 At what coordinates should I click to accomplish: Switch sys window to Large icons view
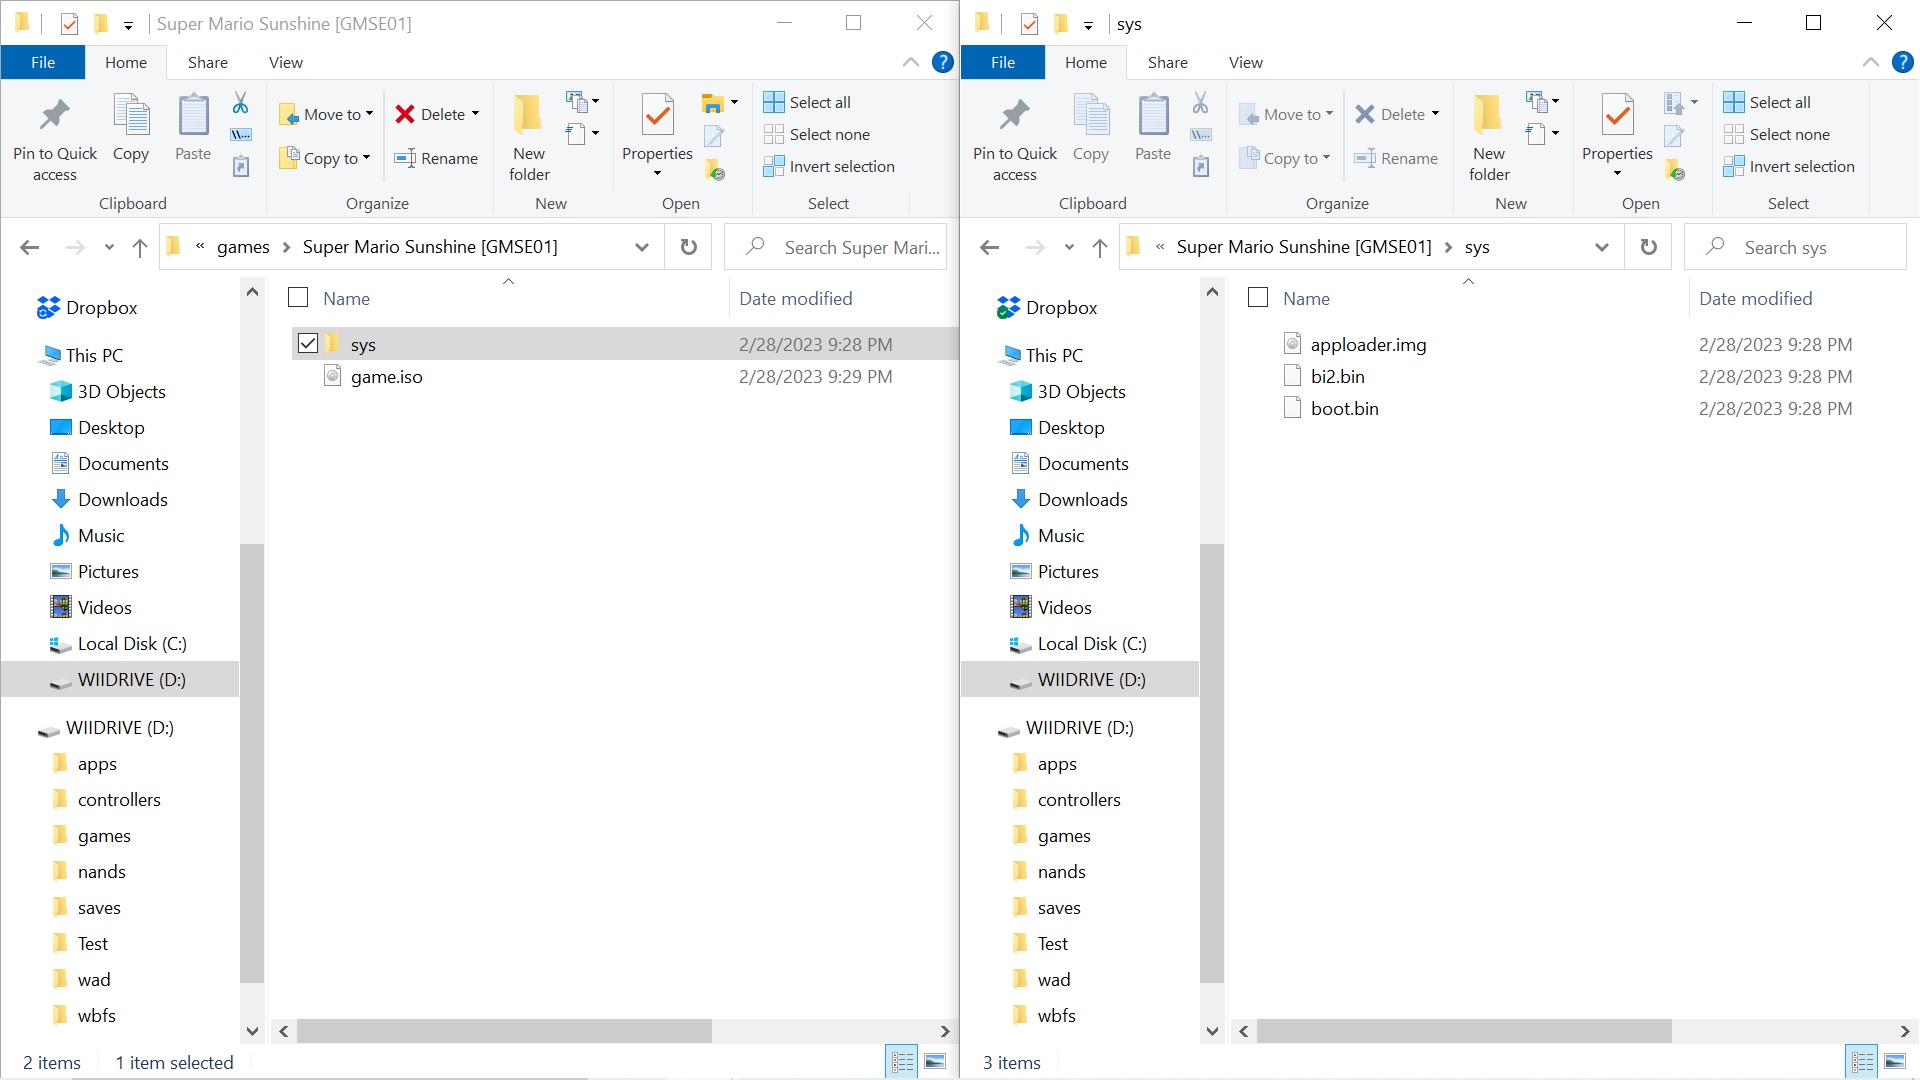point(1895,1062)
